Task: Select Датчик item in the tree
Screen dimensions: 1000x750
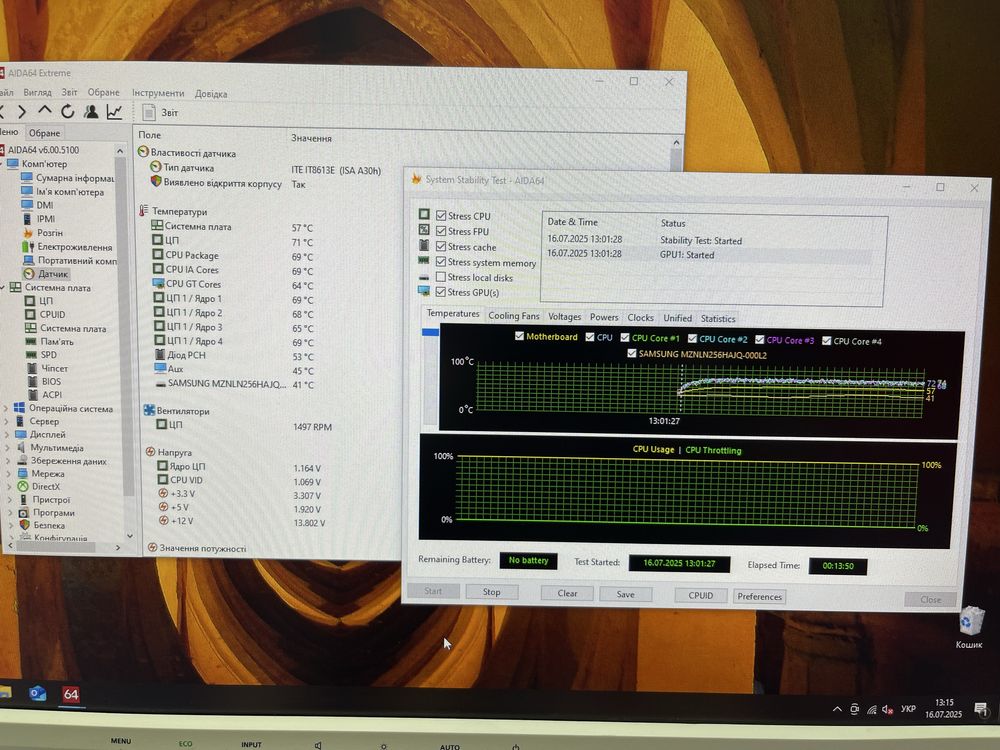Action: point(52,274)
